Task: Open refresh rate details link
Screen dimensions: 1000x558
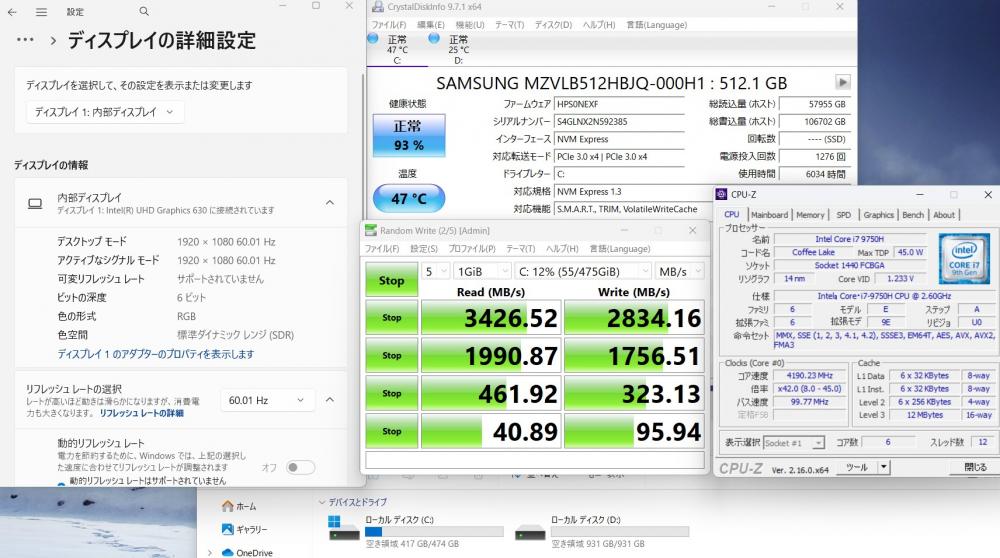Action: coord(142,413)
